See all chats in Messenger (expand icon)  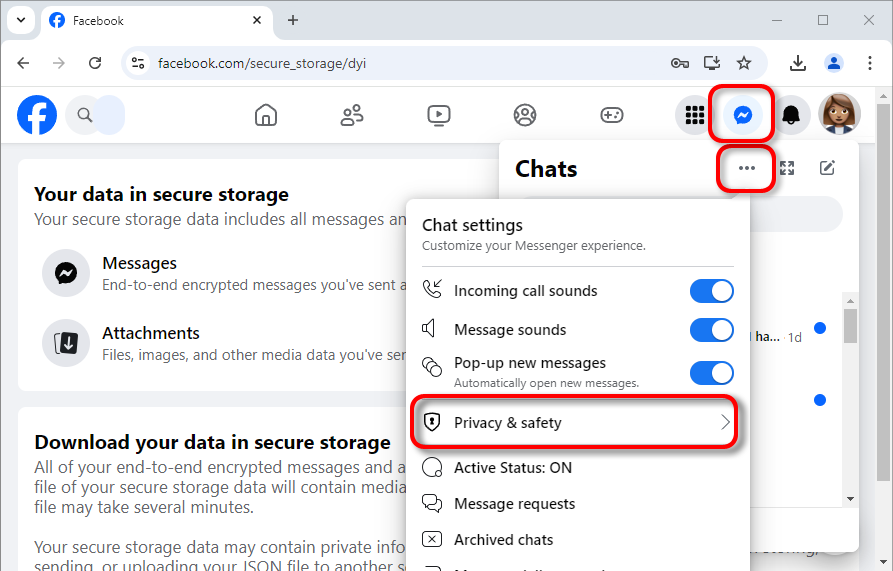click(x=787, y=168)
